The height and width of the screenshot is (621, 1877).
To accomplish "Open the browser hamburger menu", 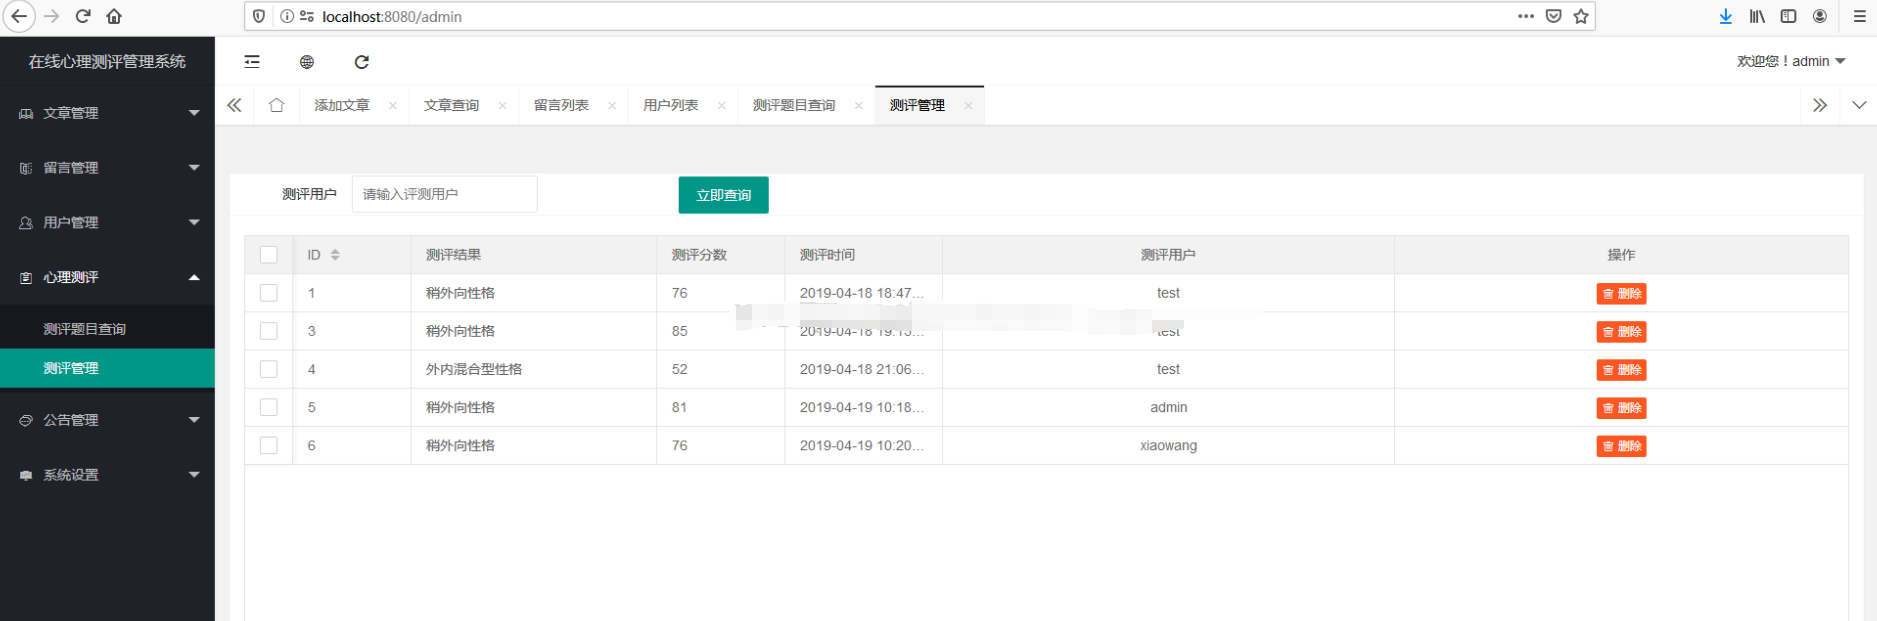I will coord(1860,16).
